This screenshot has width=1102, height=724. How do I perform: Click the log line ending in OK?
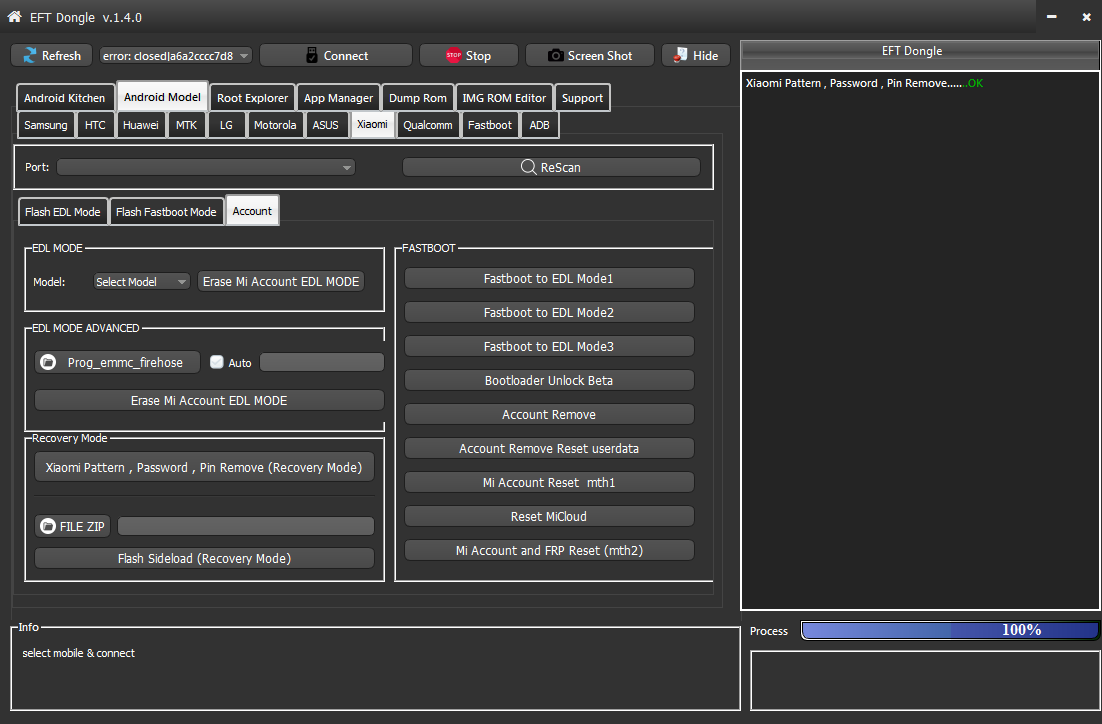click(x=864, y=83)
